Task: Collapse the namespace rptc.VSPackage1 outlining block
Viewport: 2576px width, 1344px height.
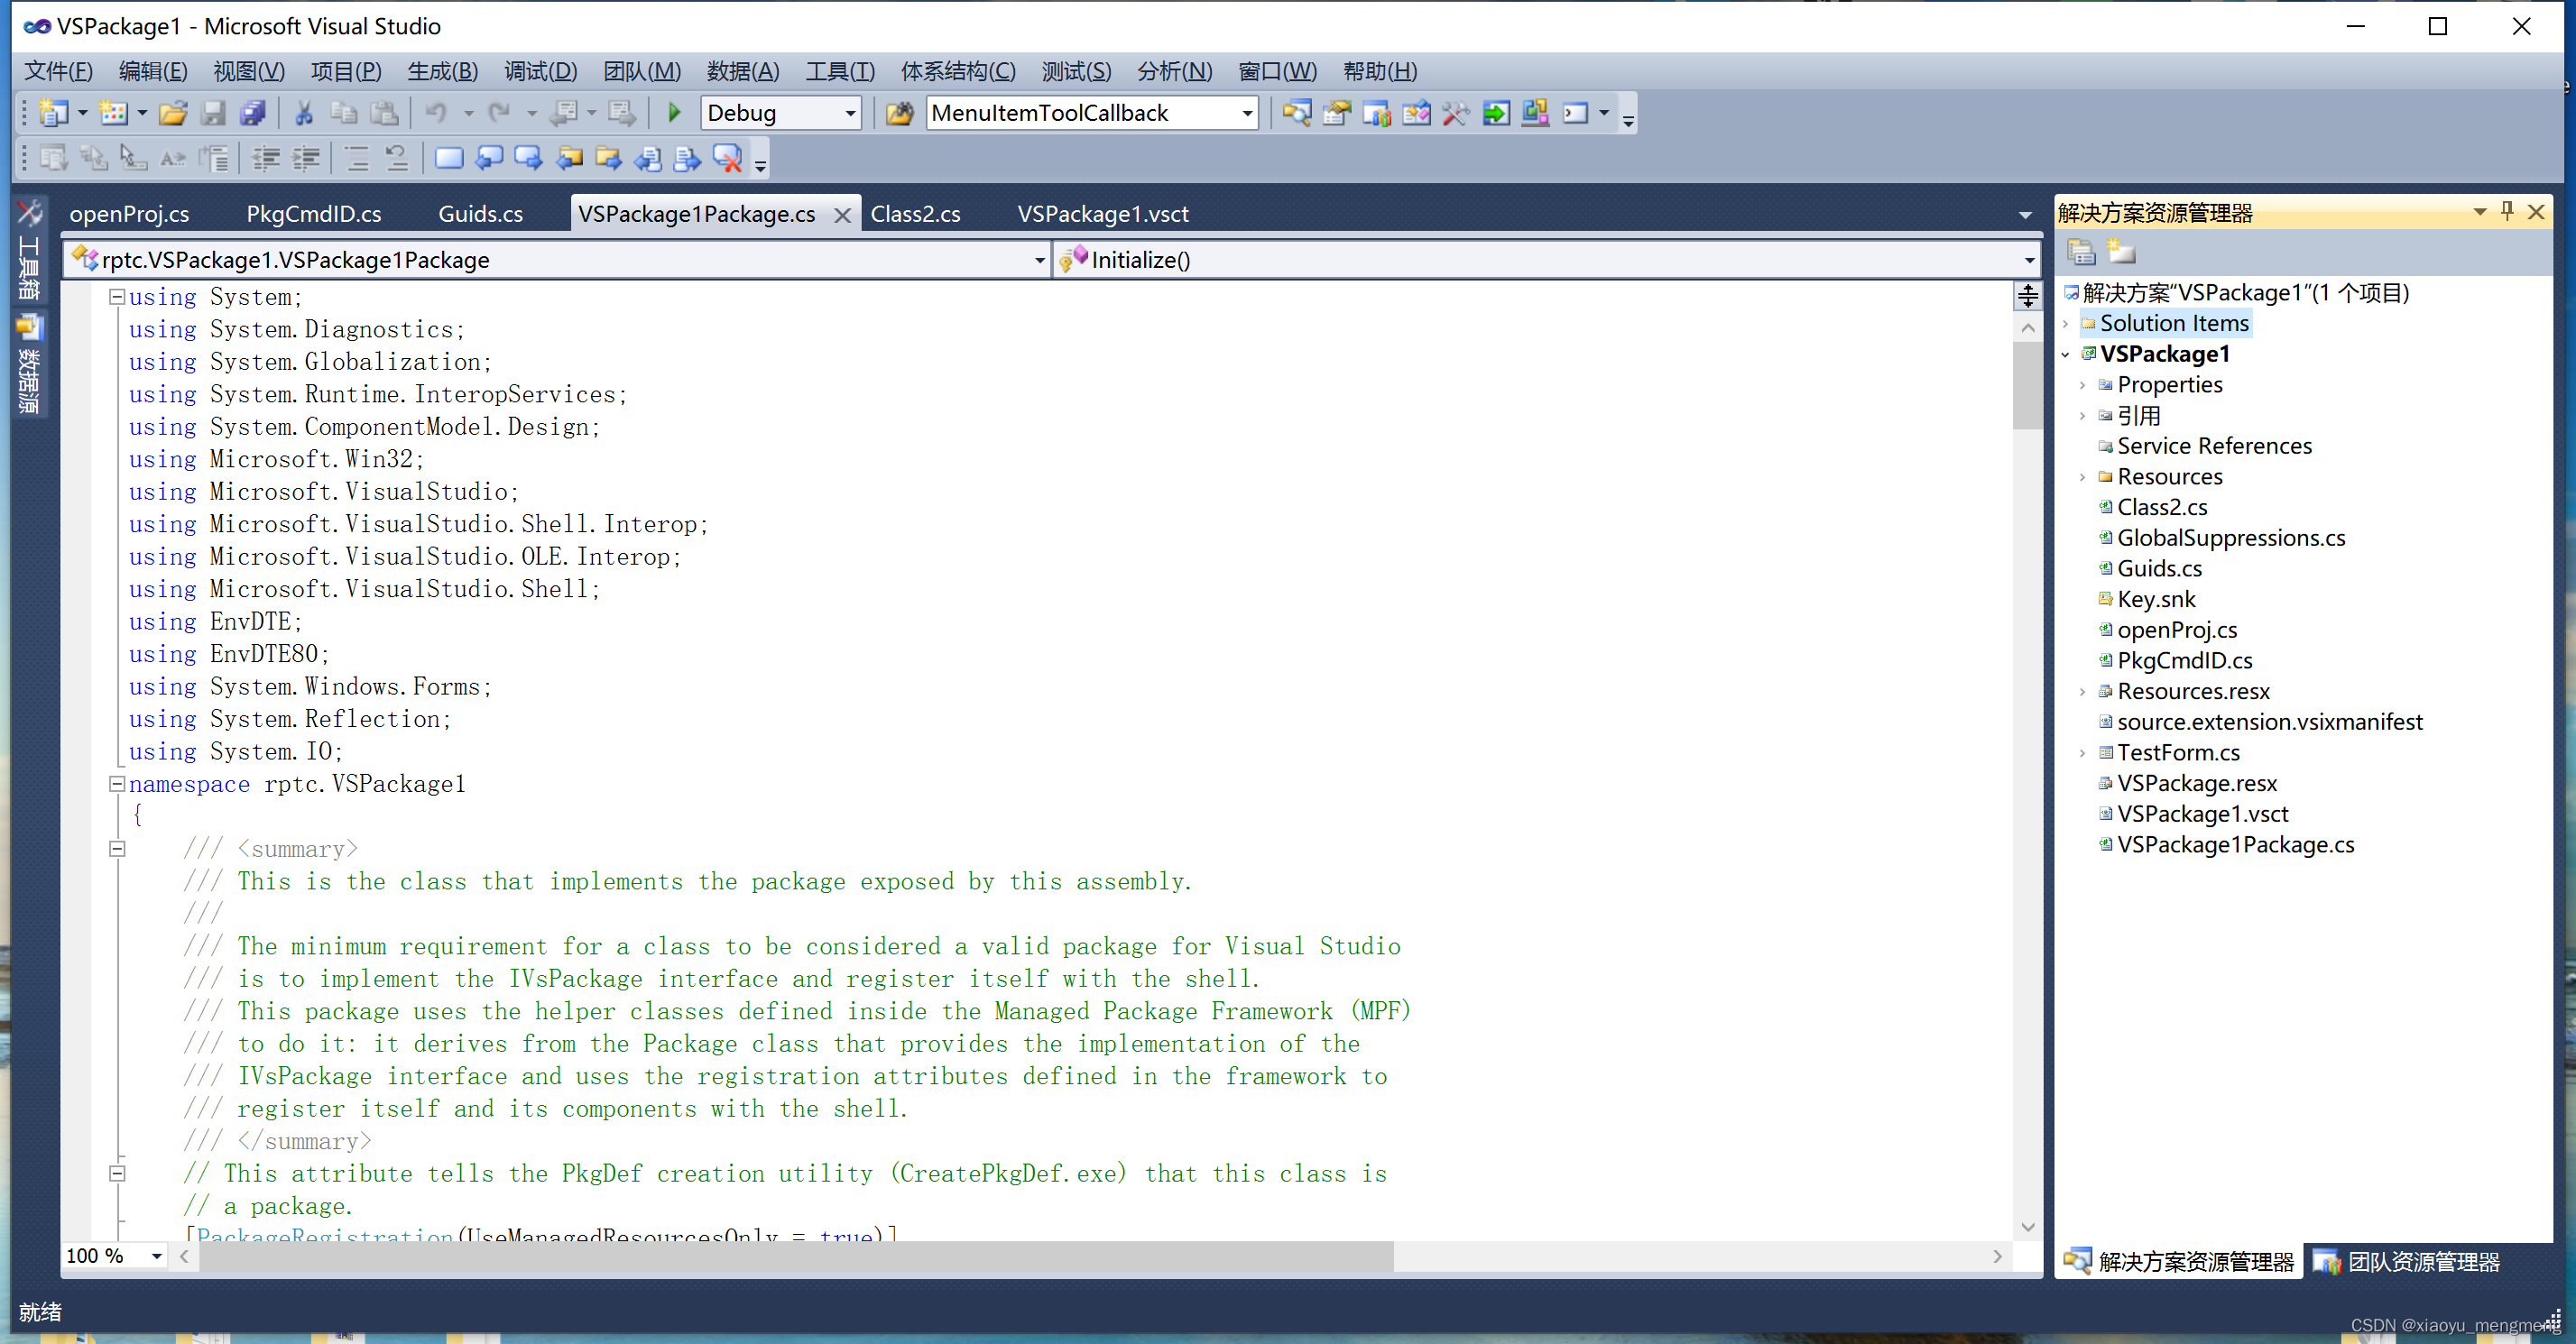Action: point(117,784)
